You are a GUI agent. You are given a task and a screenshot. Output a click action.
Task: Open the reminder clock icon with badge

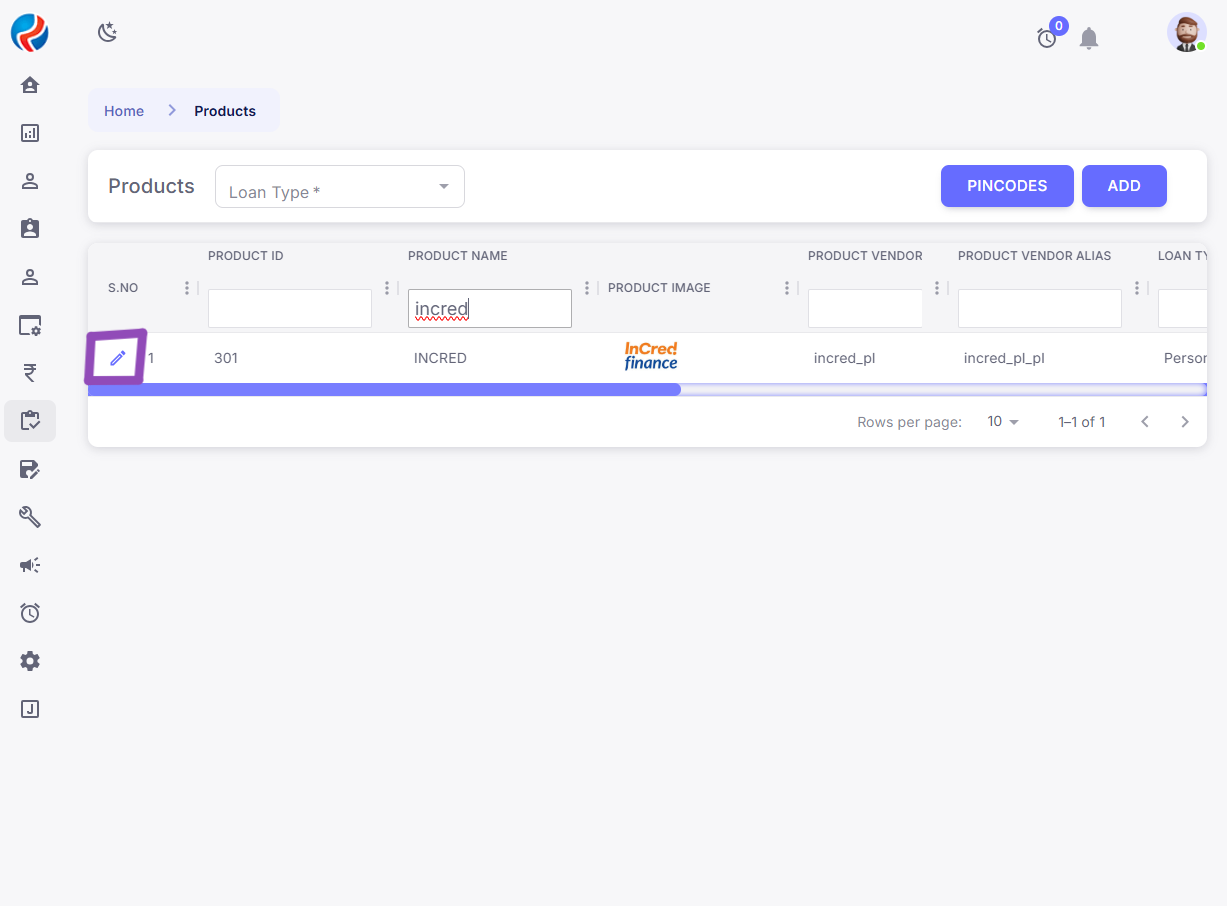click(1047, 38)
